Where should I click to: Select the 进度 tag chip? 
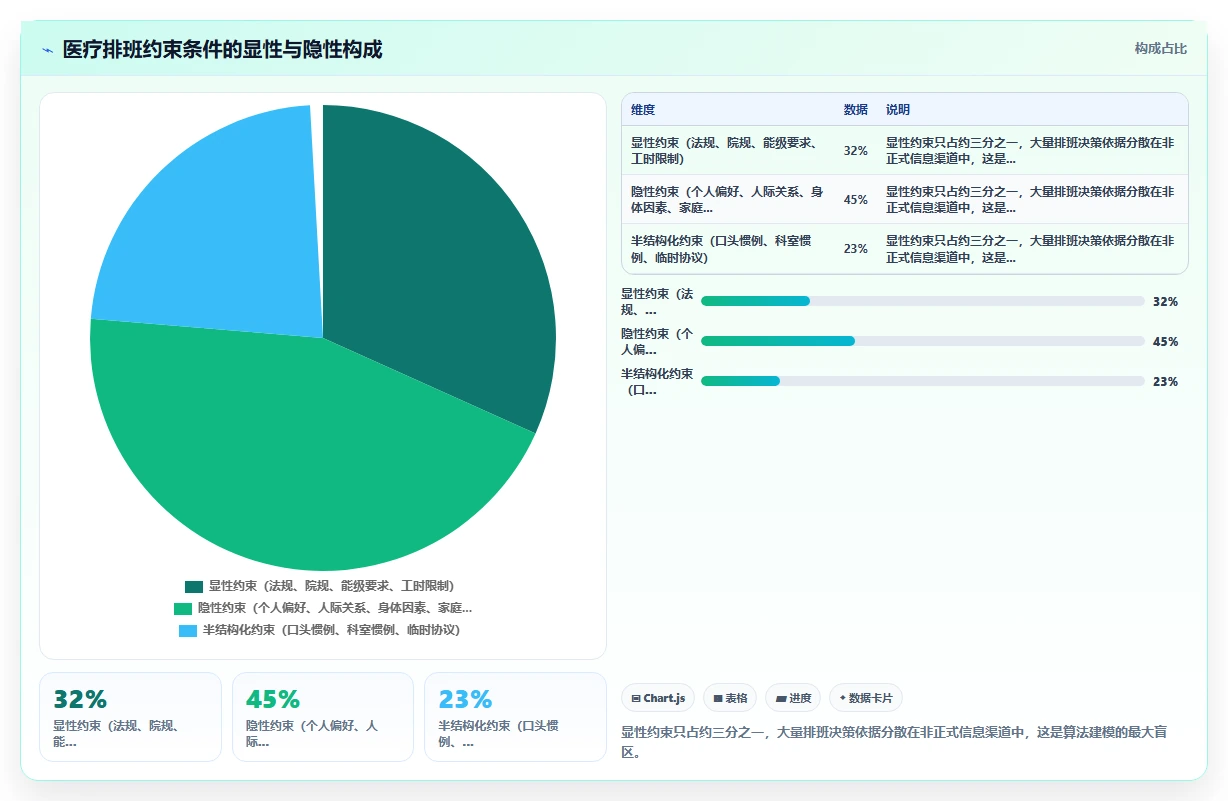click(x=793, y=698)
